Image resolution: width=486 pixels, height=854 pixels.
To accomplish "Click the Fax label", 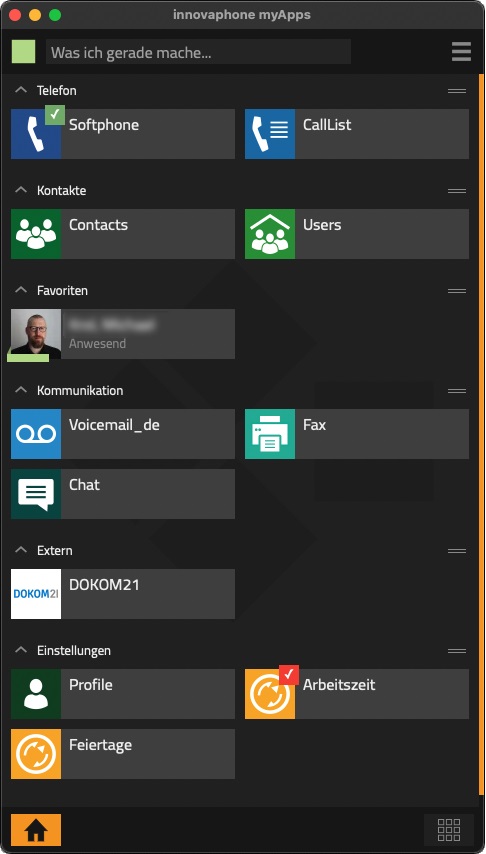I will point(314,425).
